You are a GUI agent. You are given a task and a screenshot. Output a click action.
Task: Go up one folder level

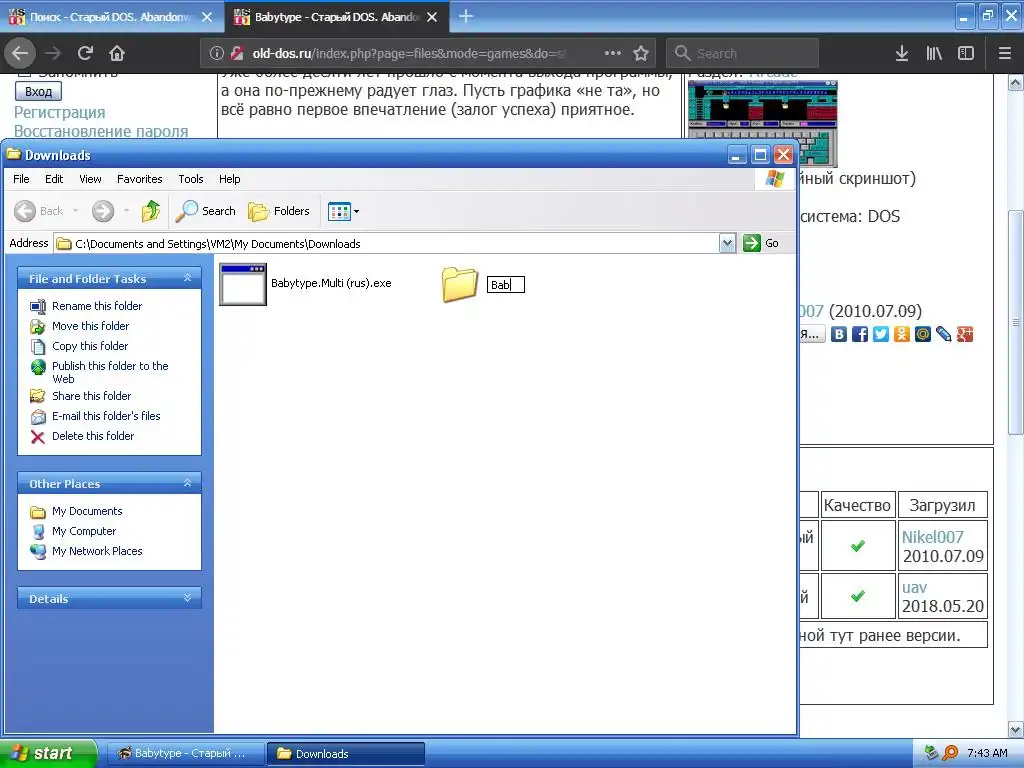pos(151,211)
